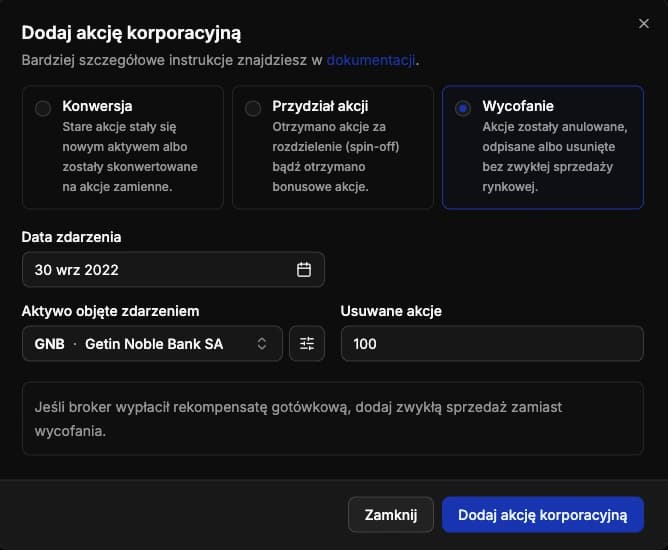This screenshot has height=550, width=668.
Task: Click the Usuwane akcje label
Action: tap(391, 311)
